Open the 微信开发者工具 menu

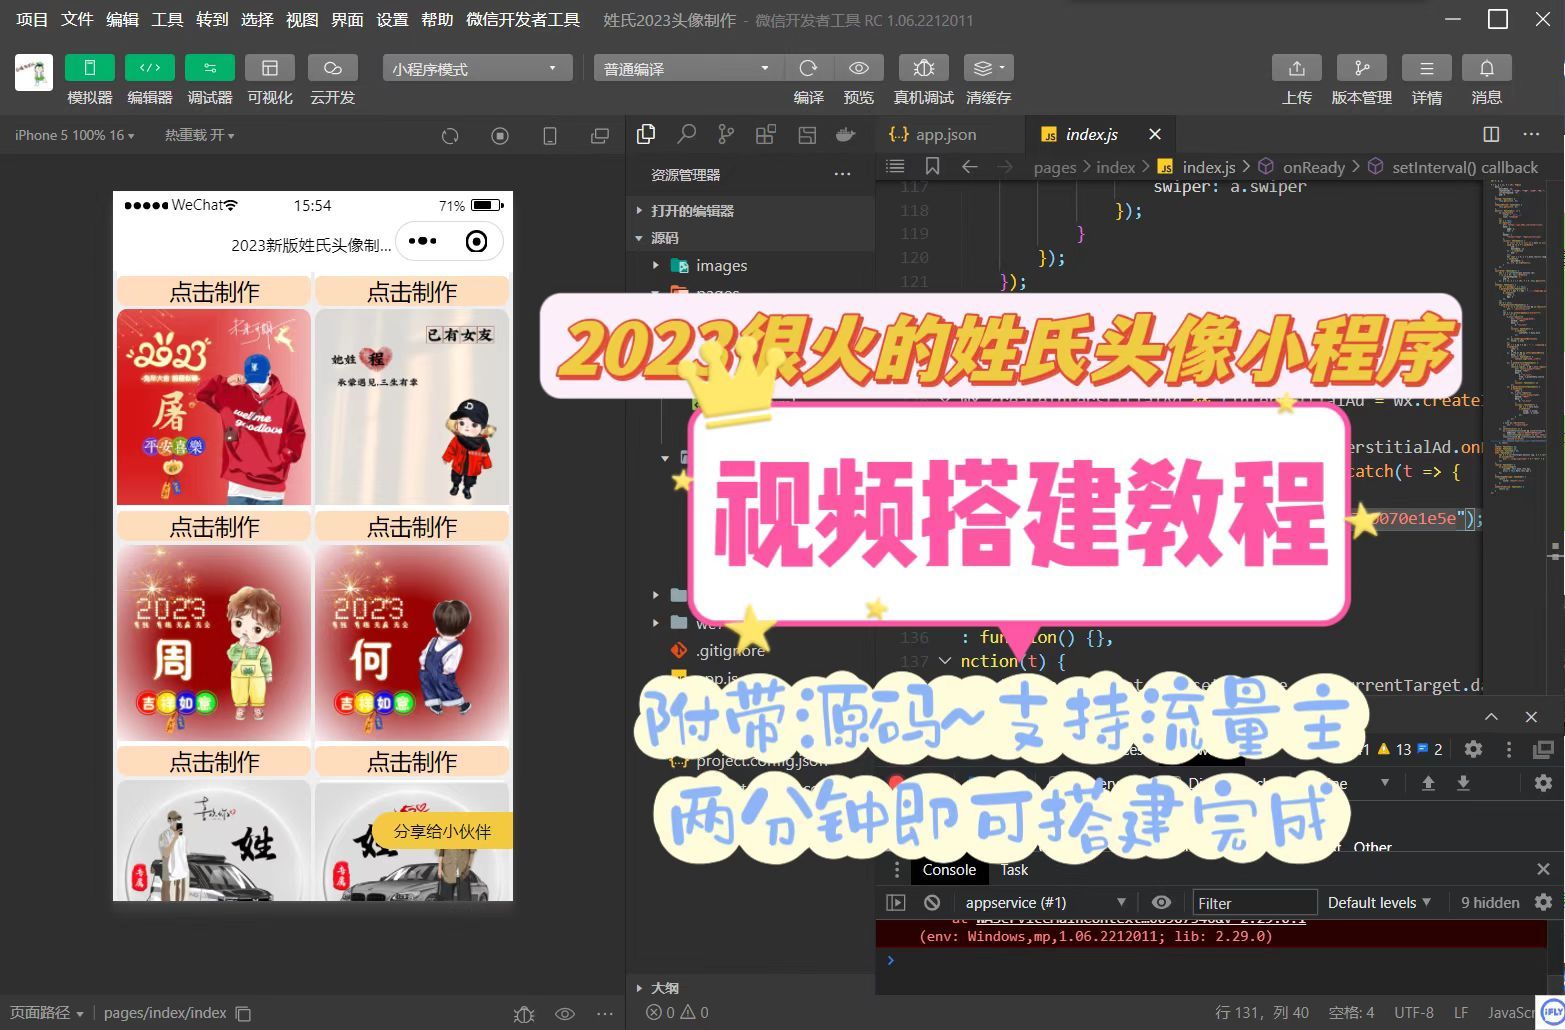523,19
